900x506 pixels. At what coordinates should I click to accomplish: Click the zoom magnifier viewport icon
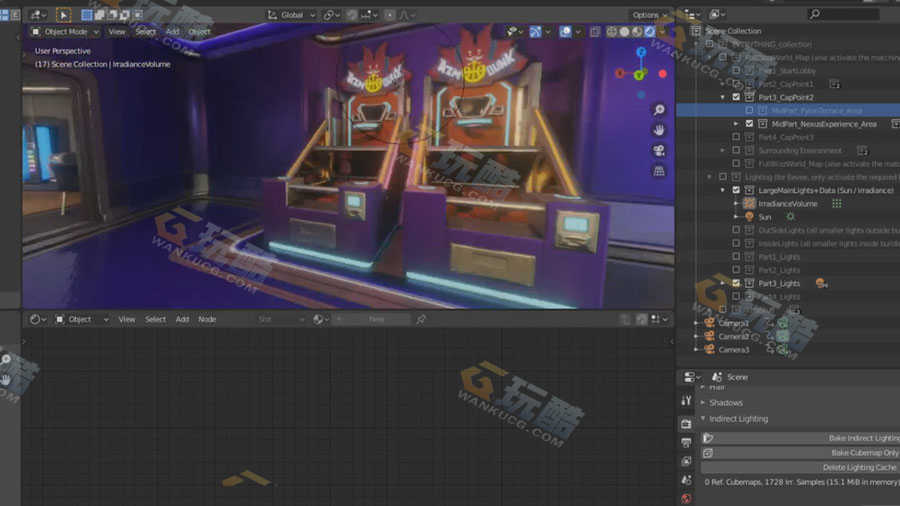pyautogui.click(x=659, y=110)
